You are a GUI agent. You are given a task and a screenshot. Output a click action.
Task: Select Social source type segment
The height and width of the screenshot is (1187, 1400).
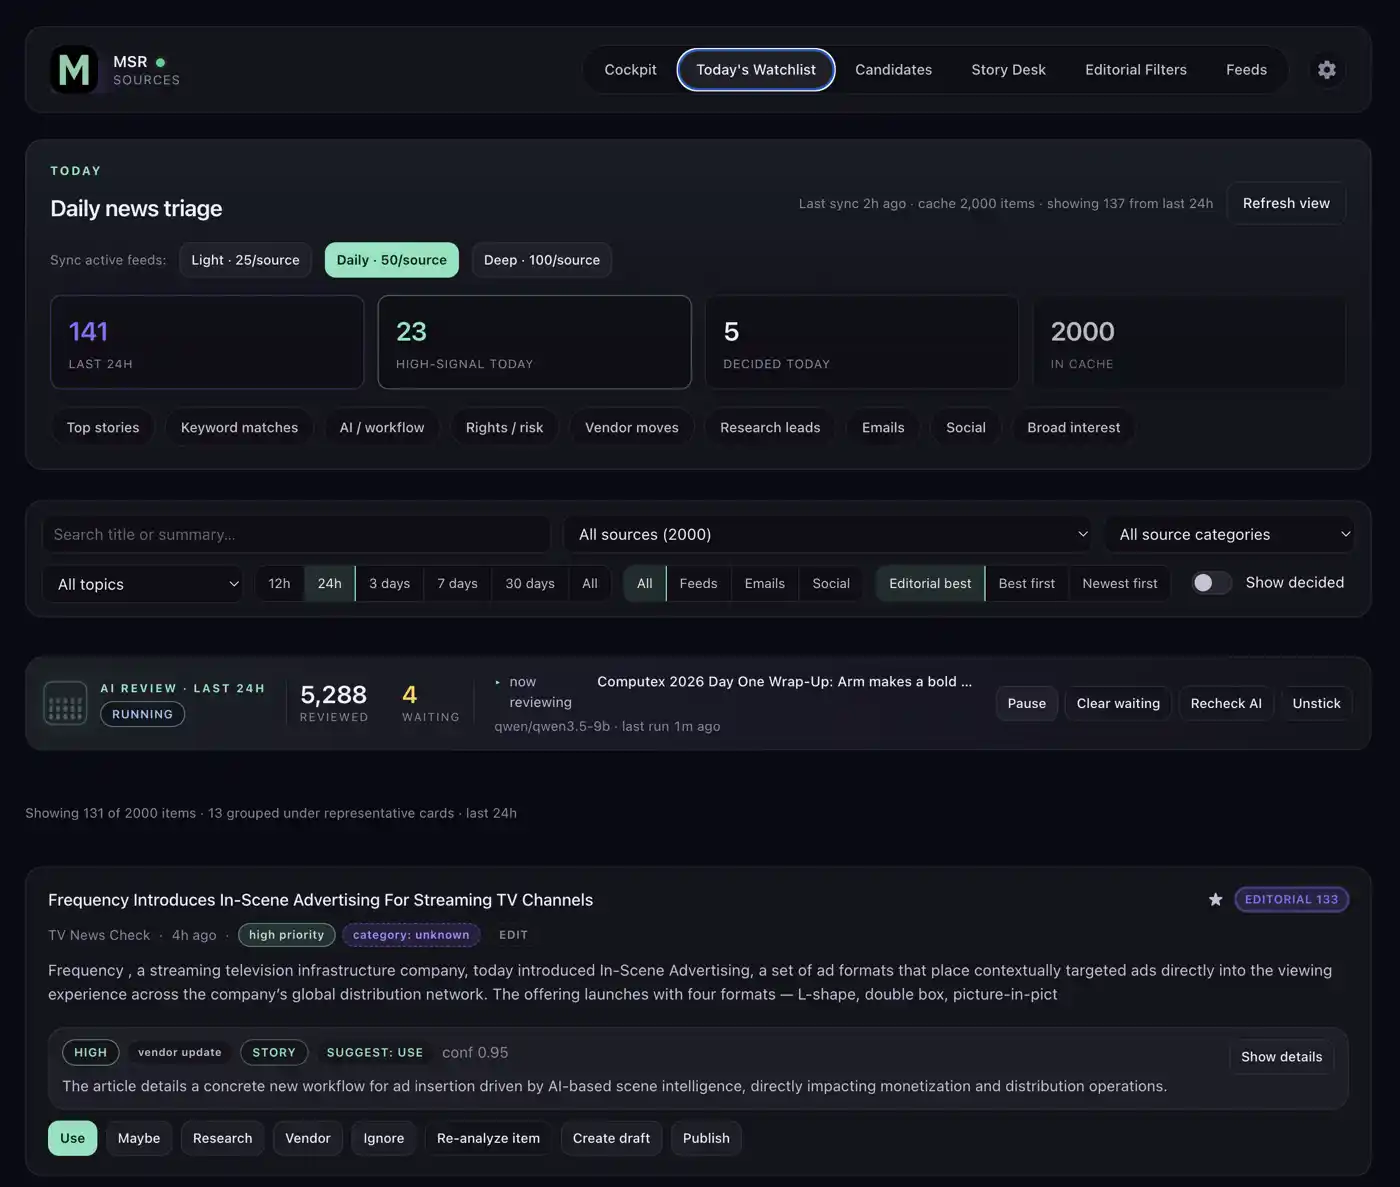(x=831, y=583)
